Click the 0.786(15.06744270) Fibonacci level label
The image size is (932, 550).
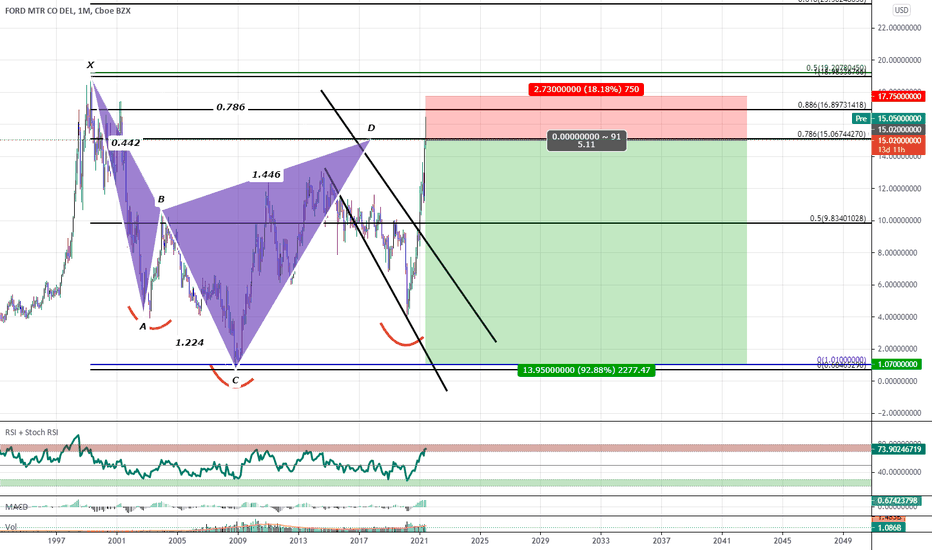[x=832, y=134]
